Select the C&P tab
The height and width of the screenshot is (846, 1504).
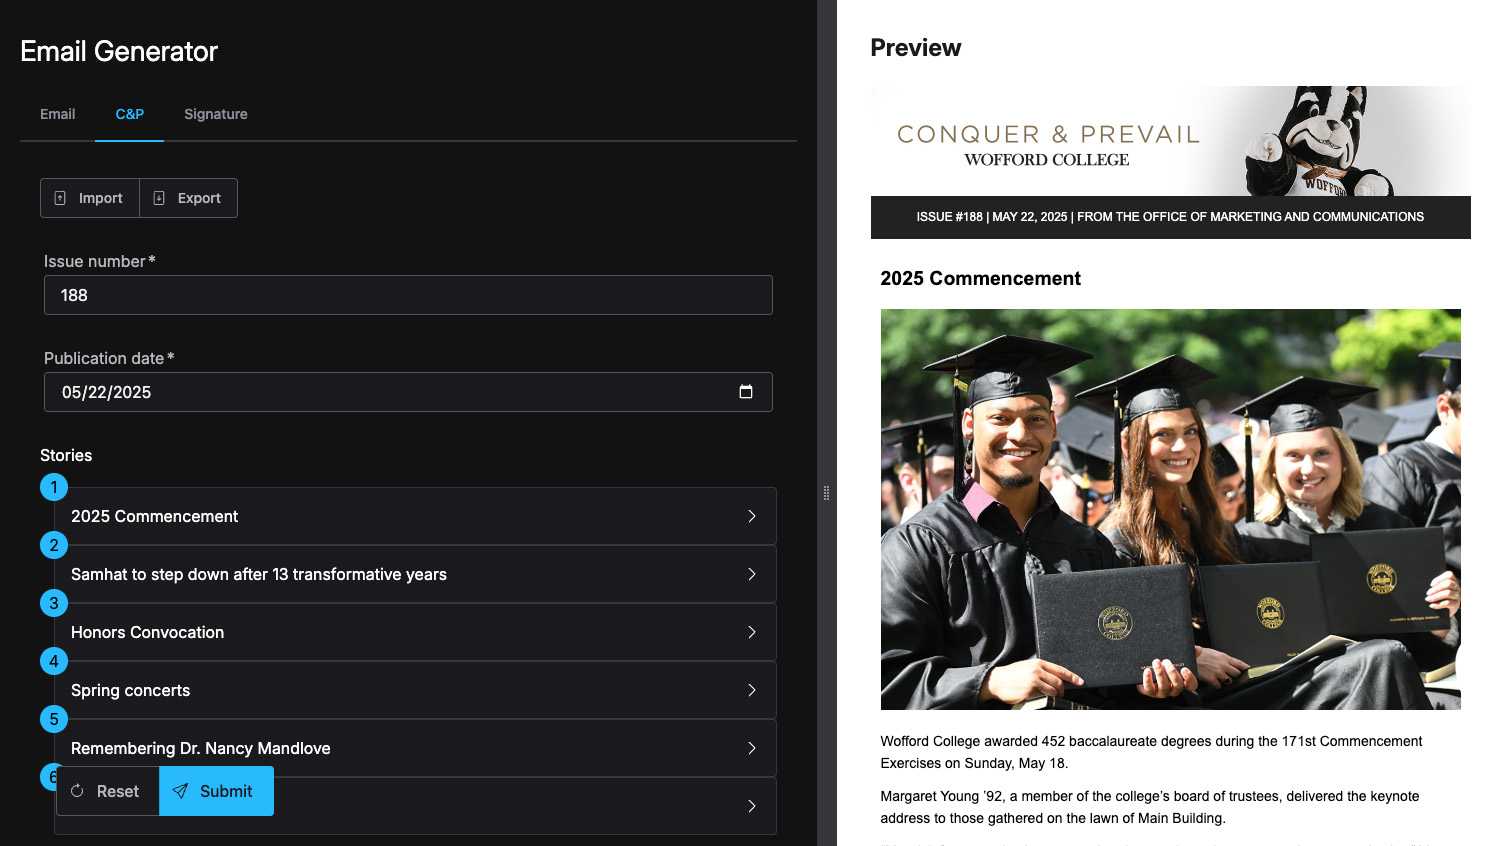point(129,114)
